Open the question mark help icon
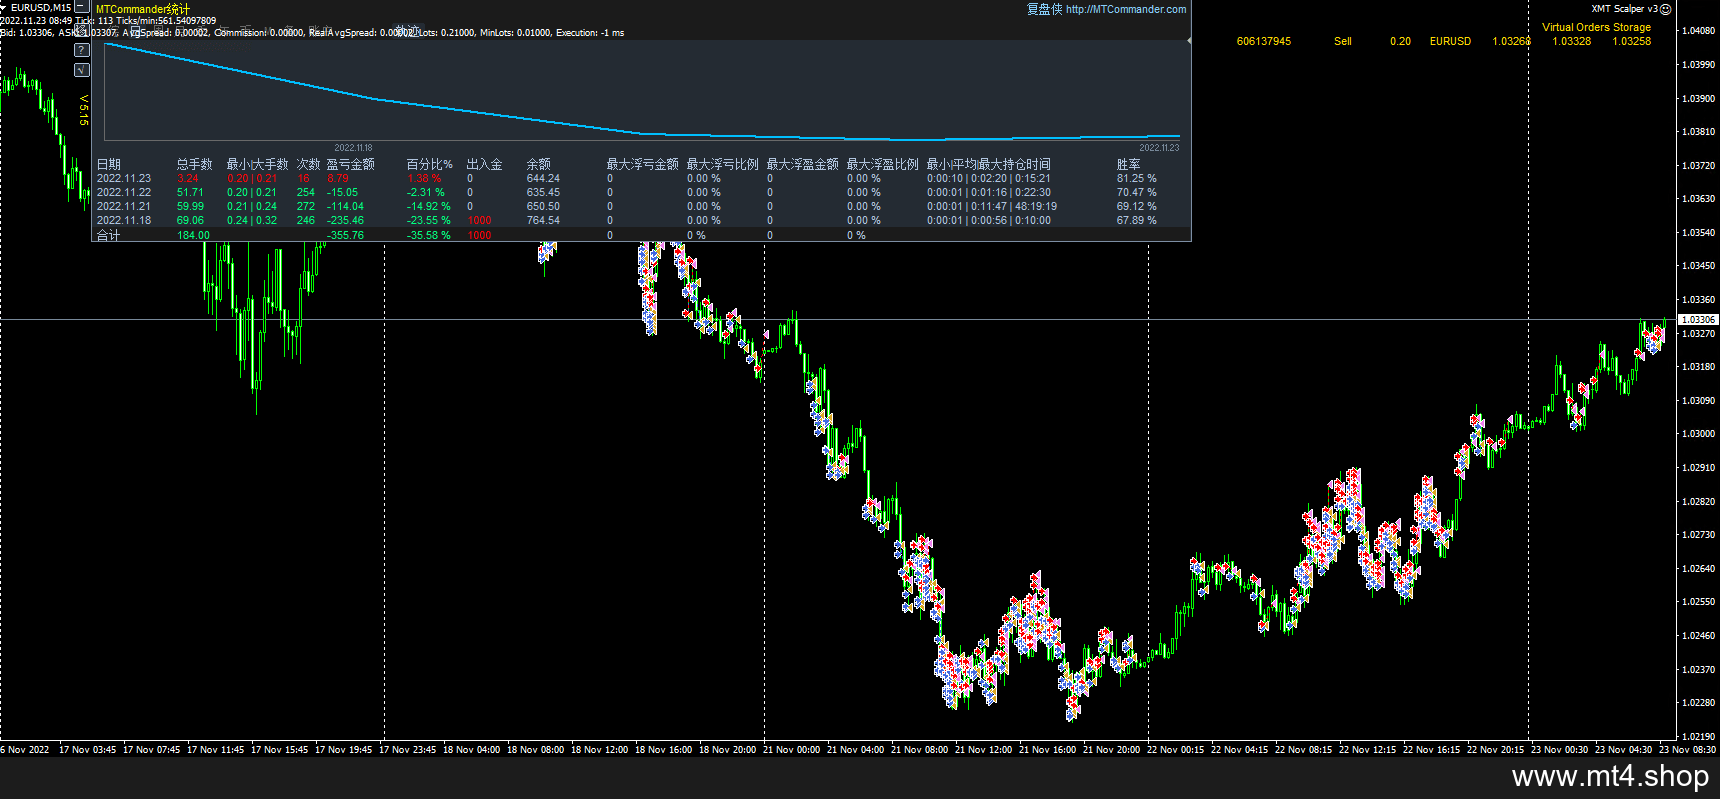1720x799 pixels. pos(82,49)
